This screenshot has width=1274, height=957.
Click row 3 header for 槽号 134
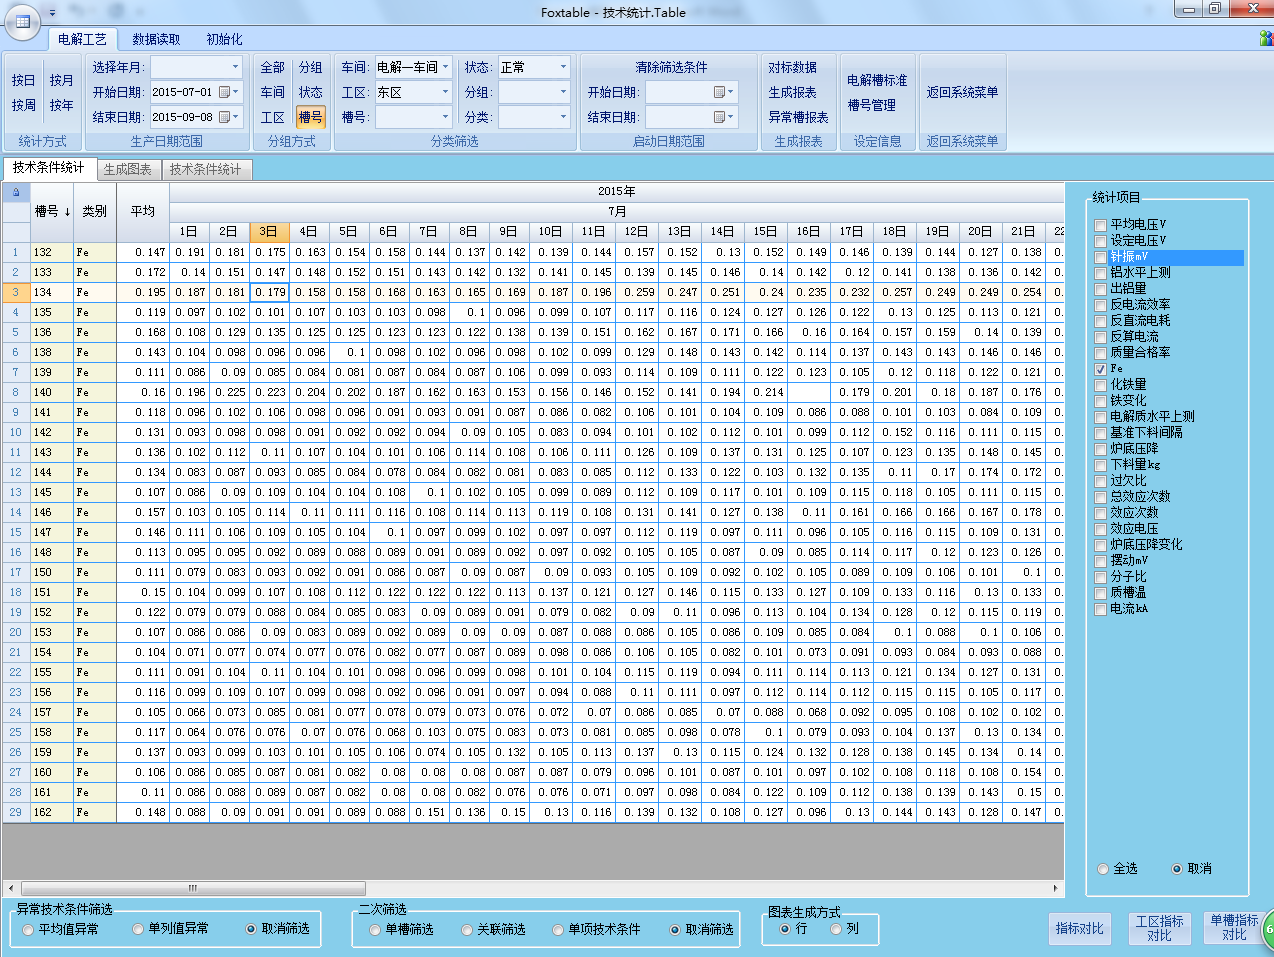pos(16,292)
